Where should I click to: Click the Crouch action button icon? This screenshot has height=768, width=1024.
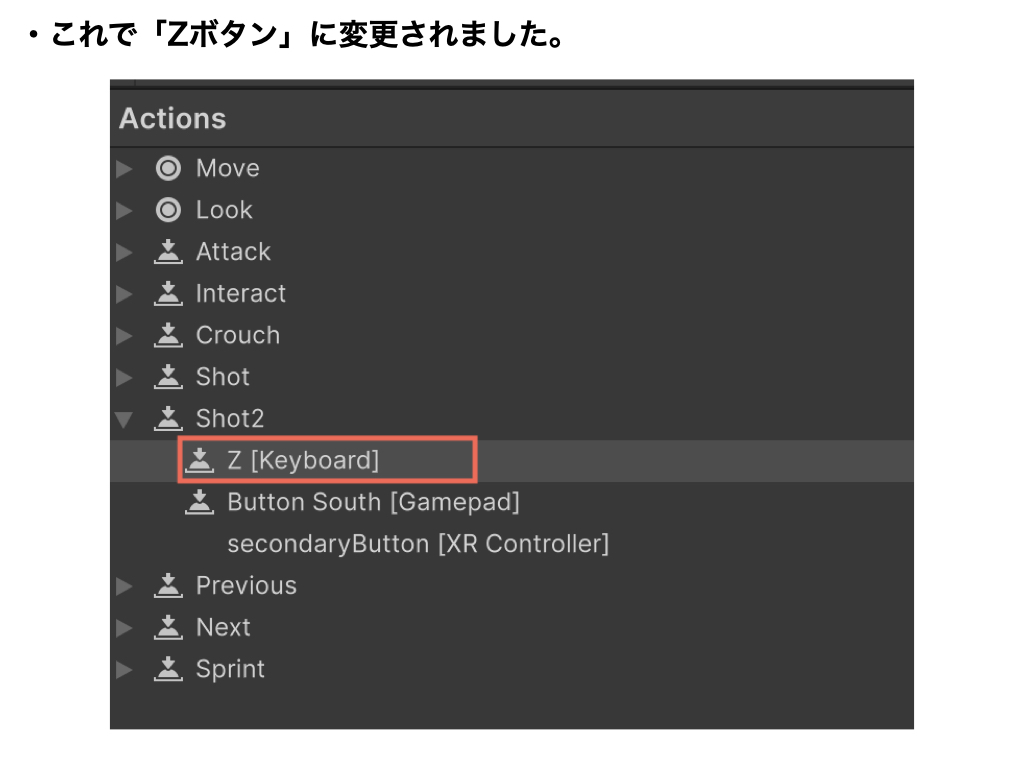[168, 335]
